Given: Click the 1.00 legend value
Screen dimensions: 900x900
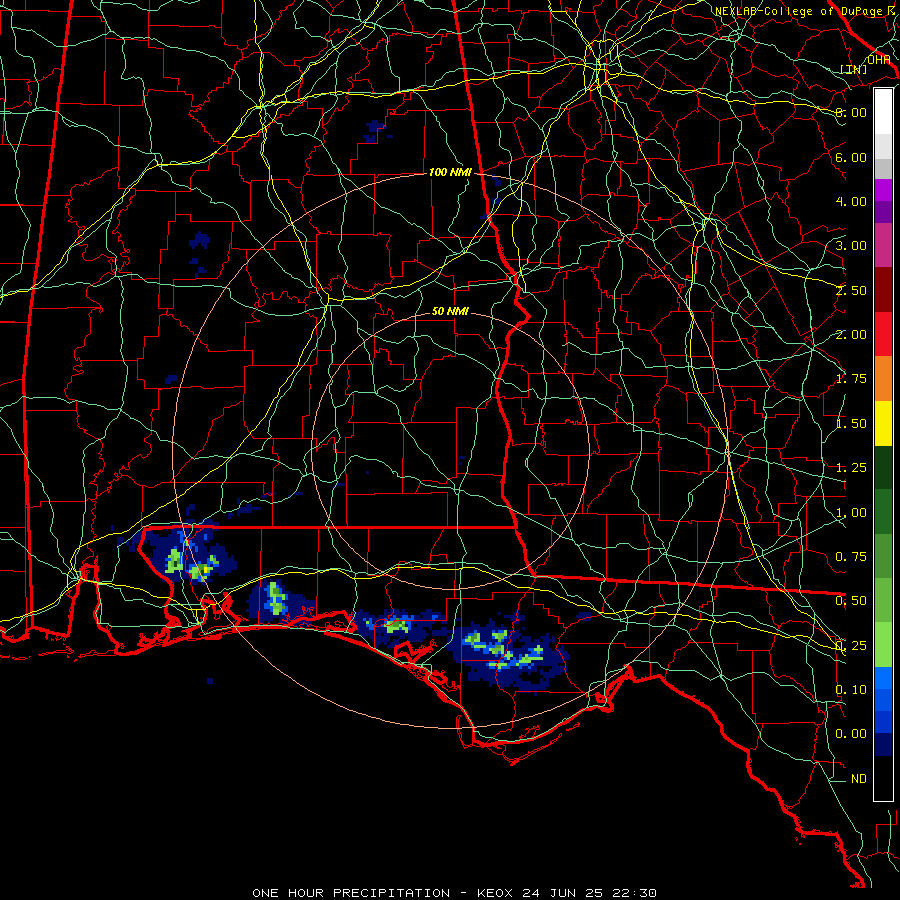Looking at the screenshot, I should 851,513.
